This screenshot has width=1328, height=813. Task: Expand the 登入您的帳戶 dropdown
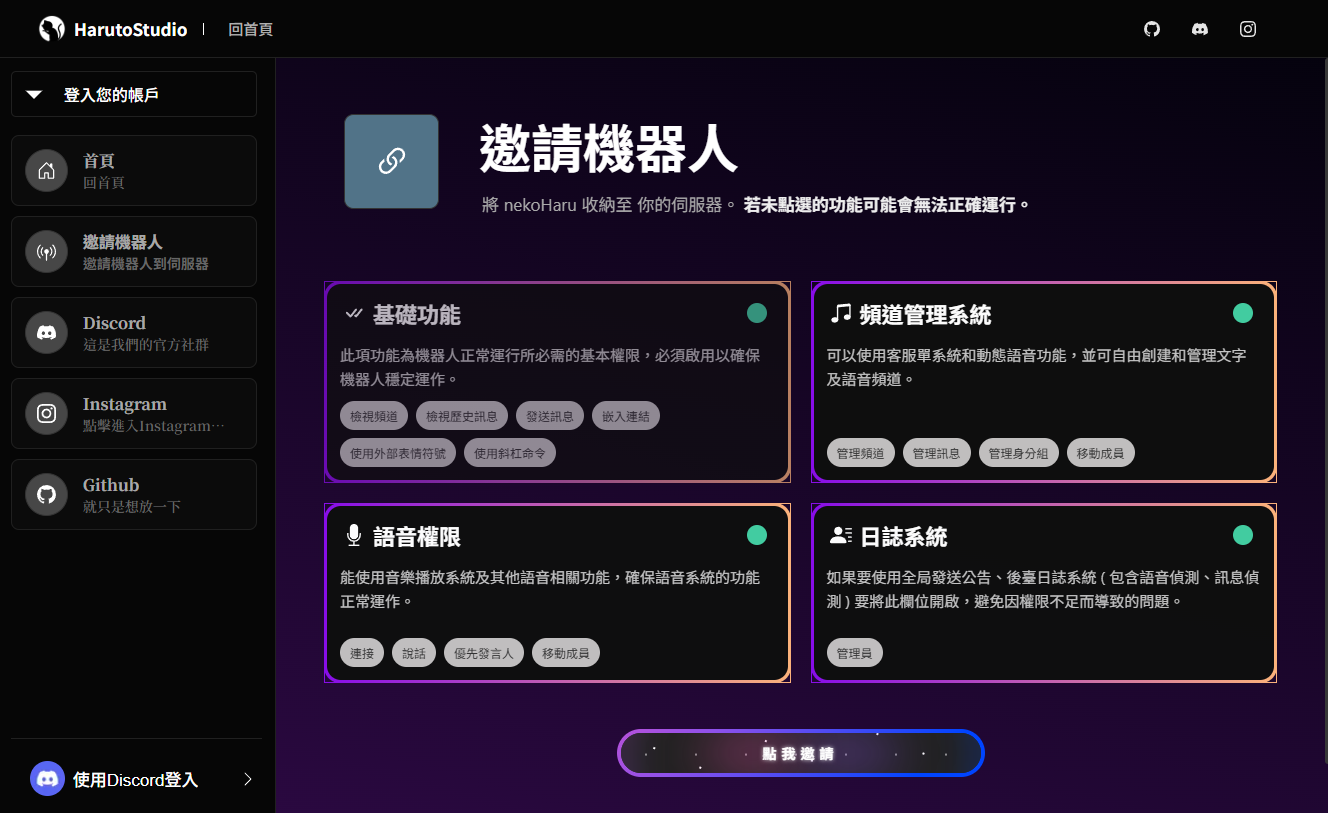134,95
